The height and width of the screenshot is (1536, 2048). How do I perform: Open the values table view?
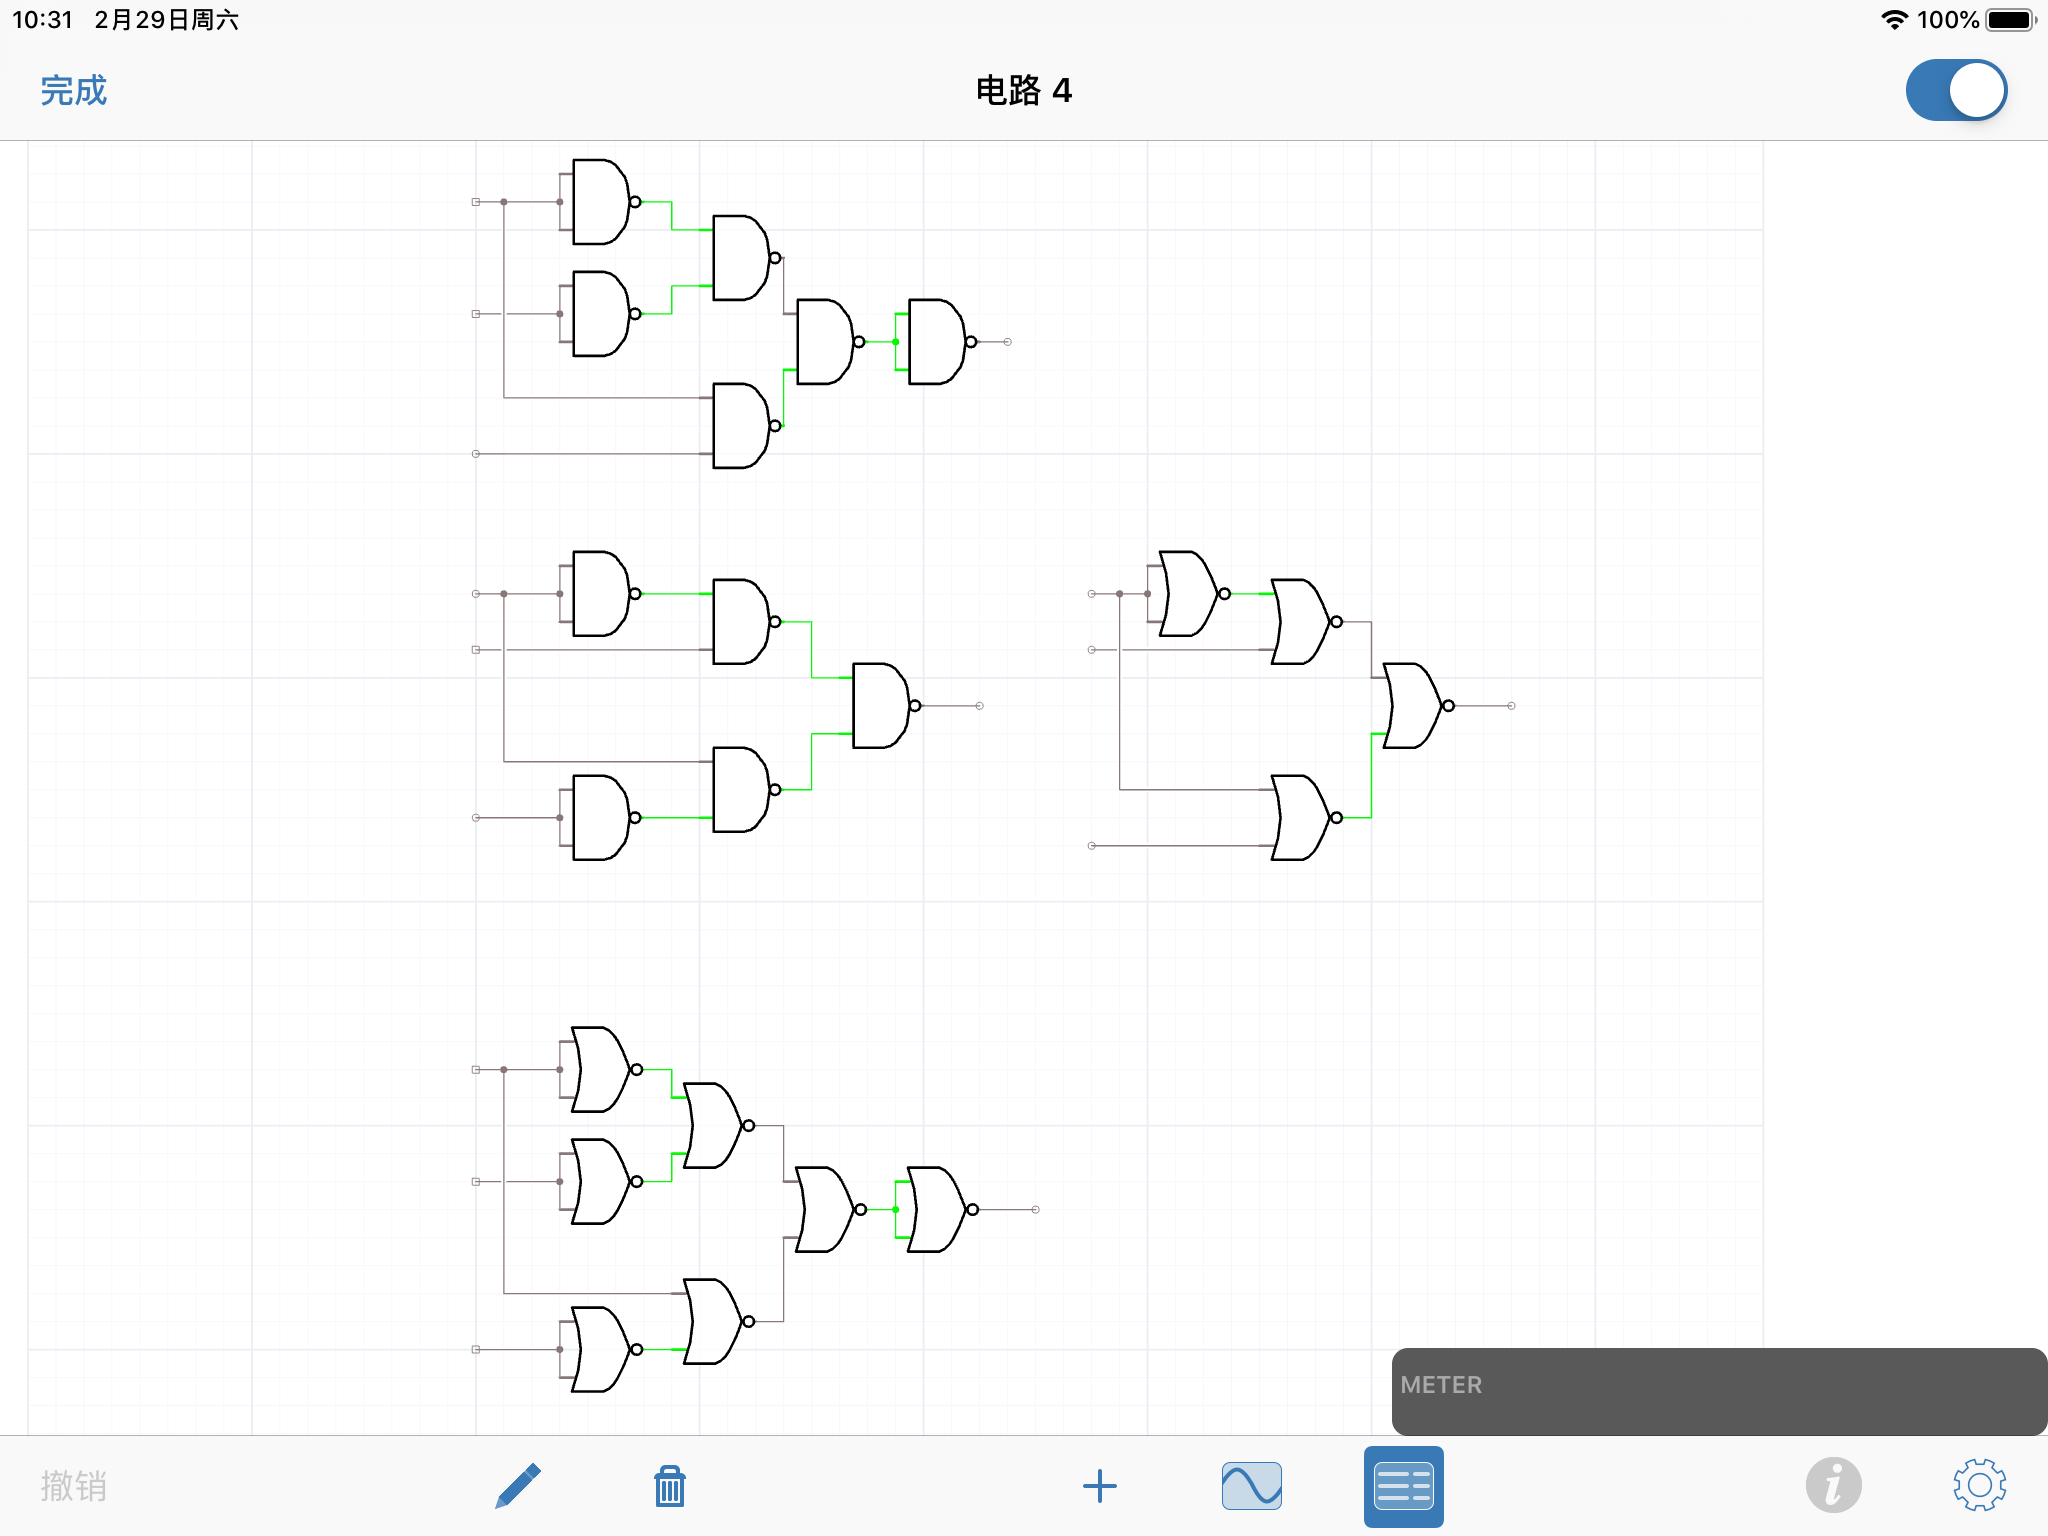[x=1403, y=1486]
